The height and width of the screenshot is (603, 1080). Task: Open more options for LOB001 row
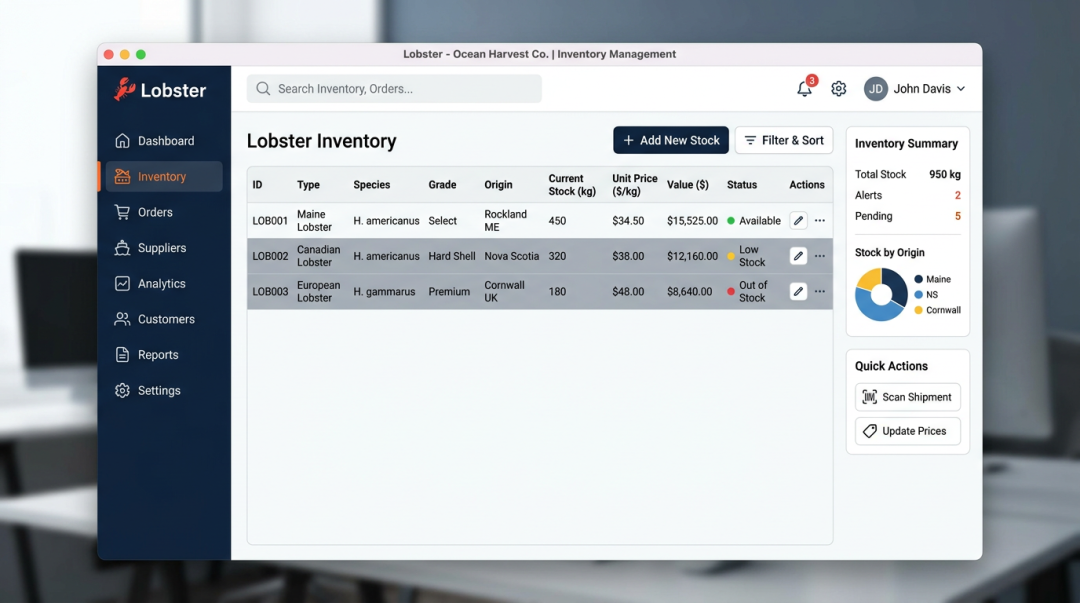(x=820, y=221)
